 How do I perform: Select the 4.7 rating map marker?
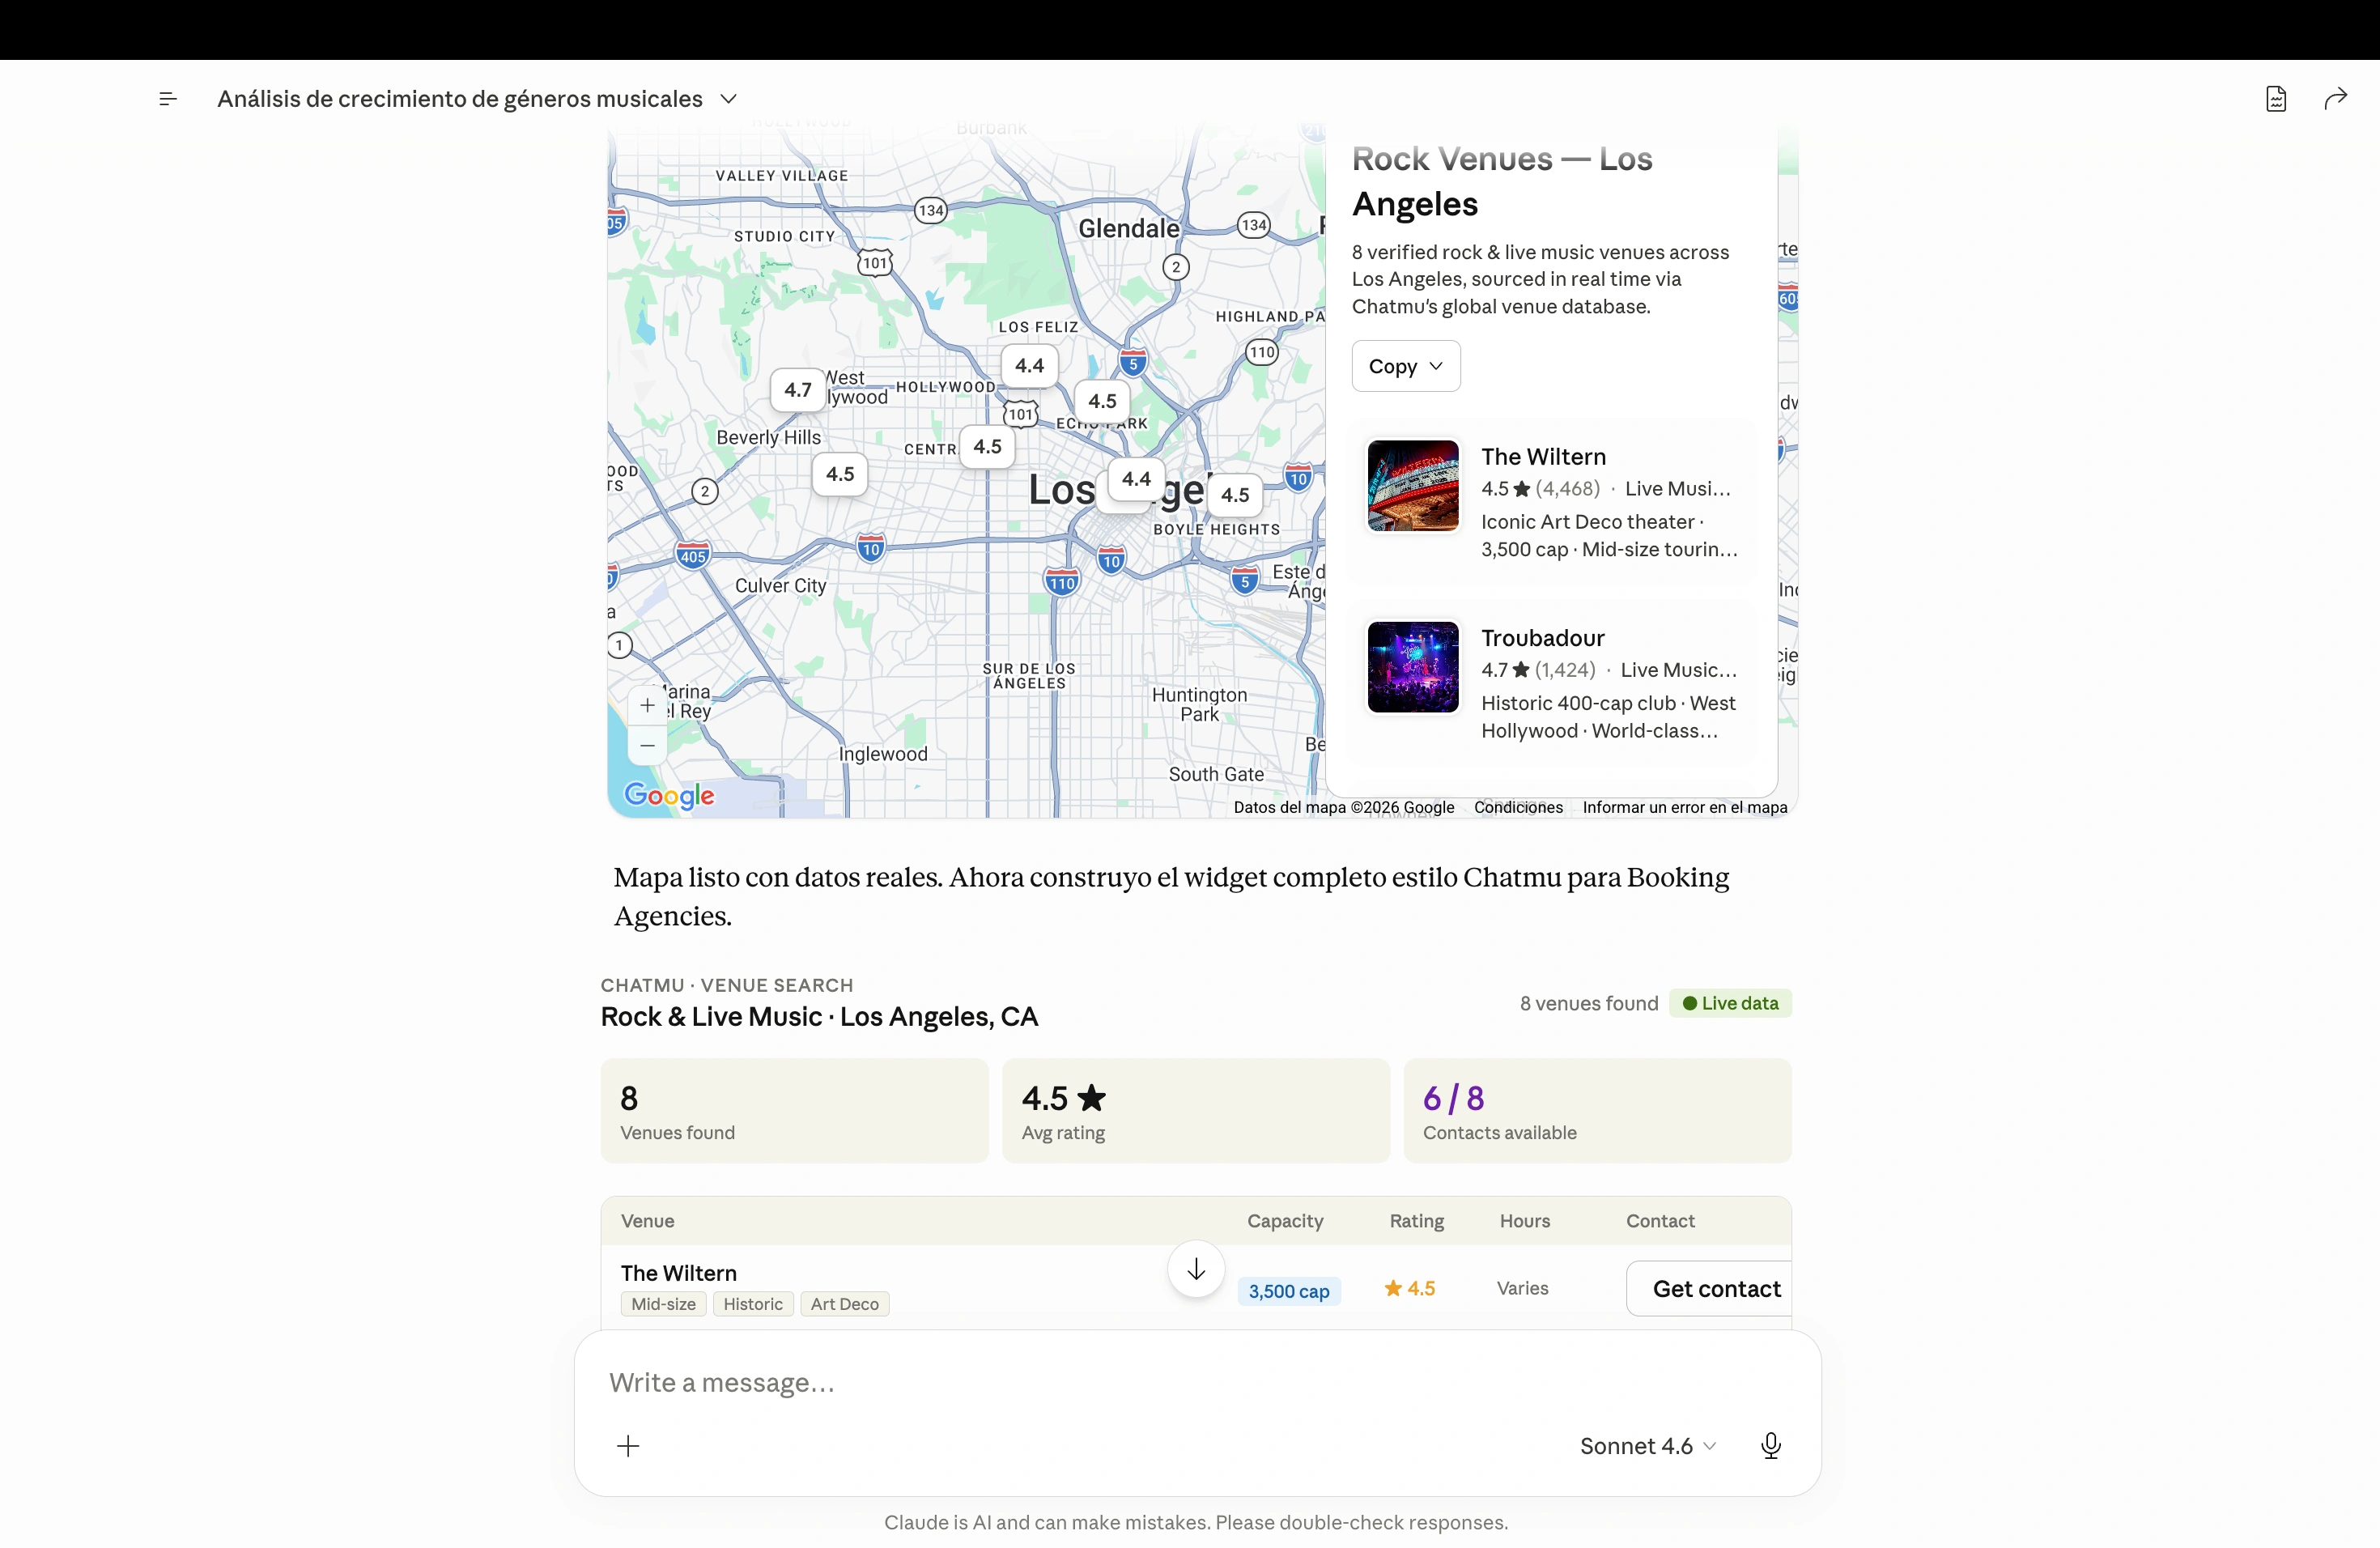click(x=798, y=390)
